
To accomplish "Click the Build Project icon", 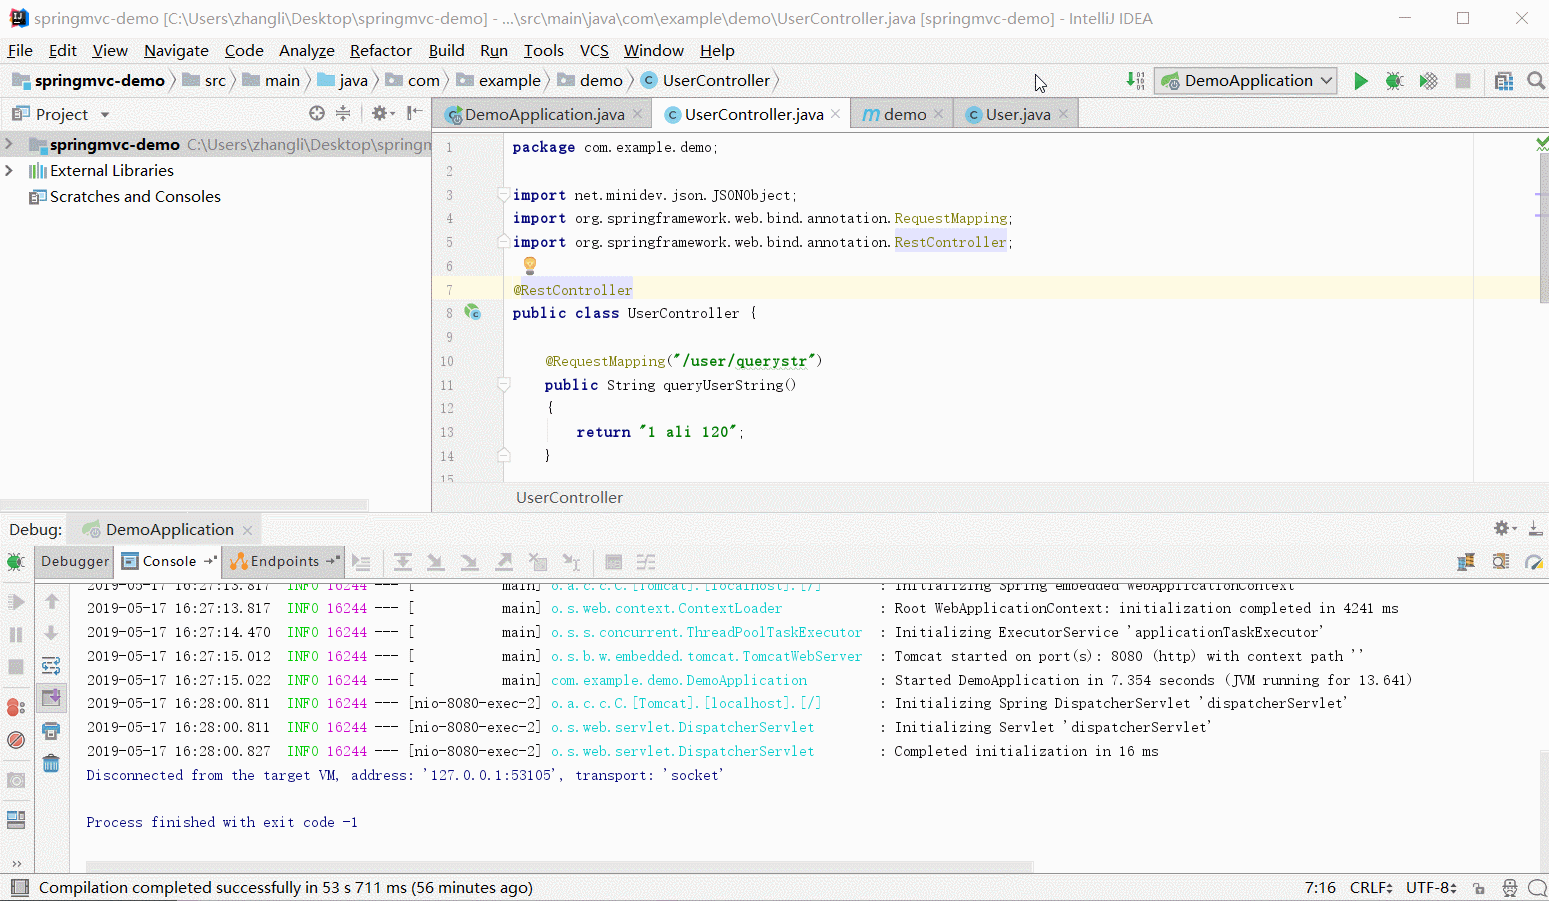I will click(1135, 81).
